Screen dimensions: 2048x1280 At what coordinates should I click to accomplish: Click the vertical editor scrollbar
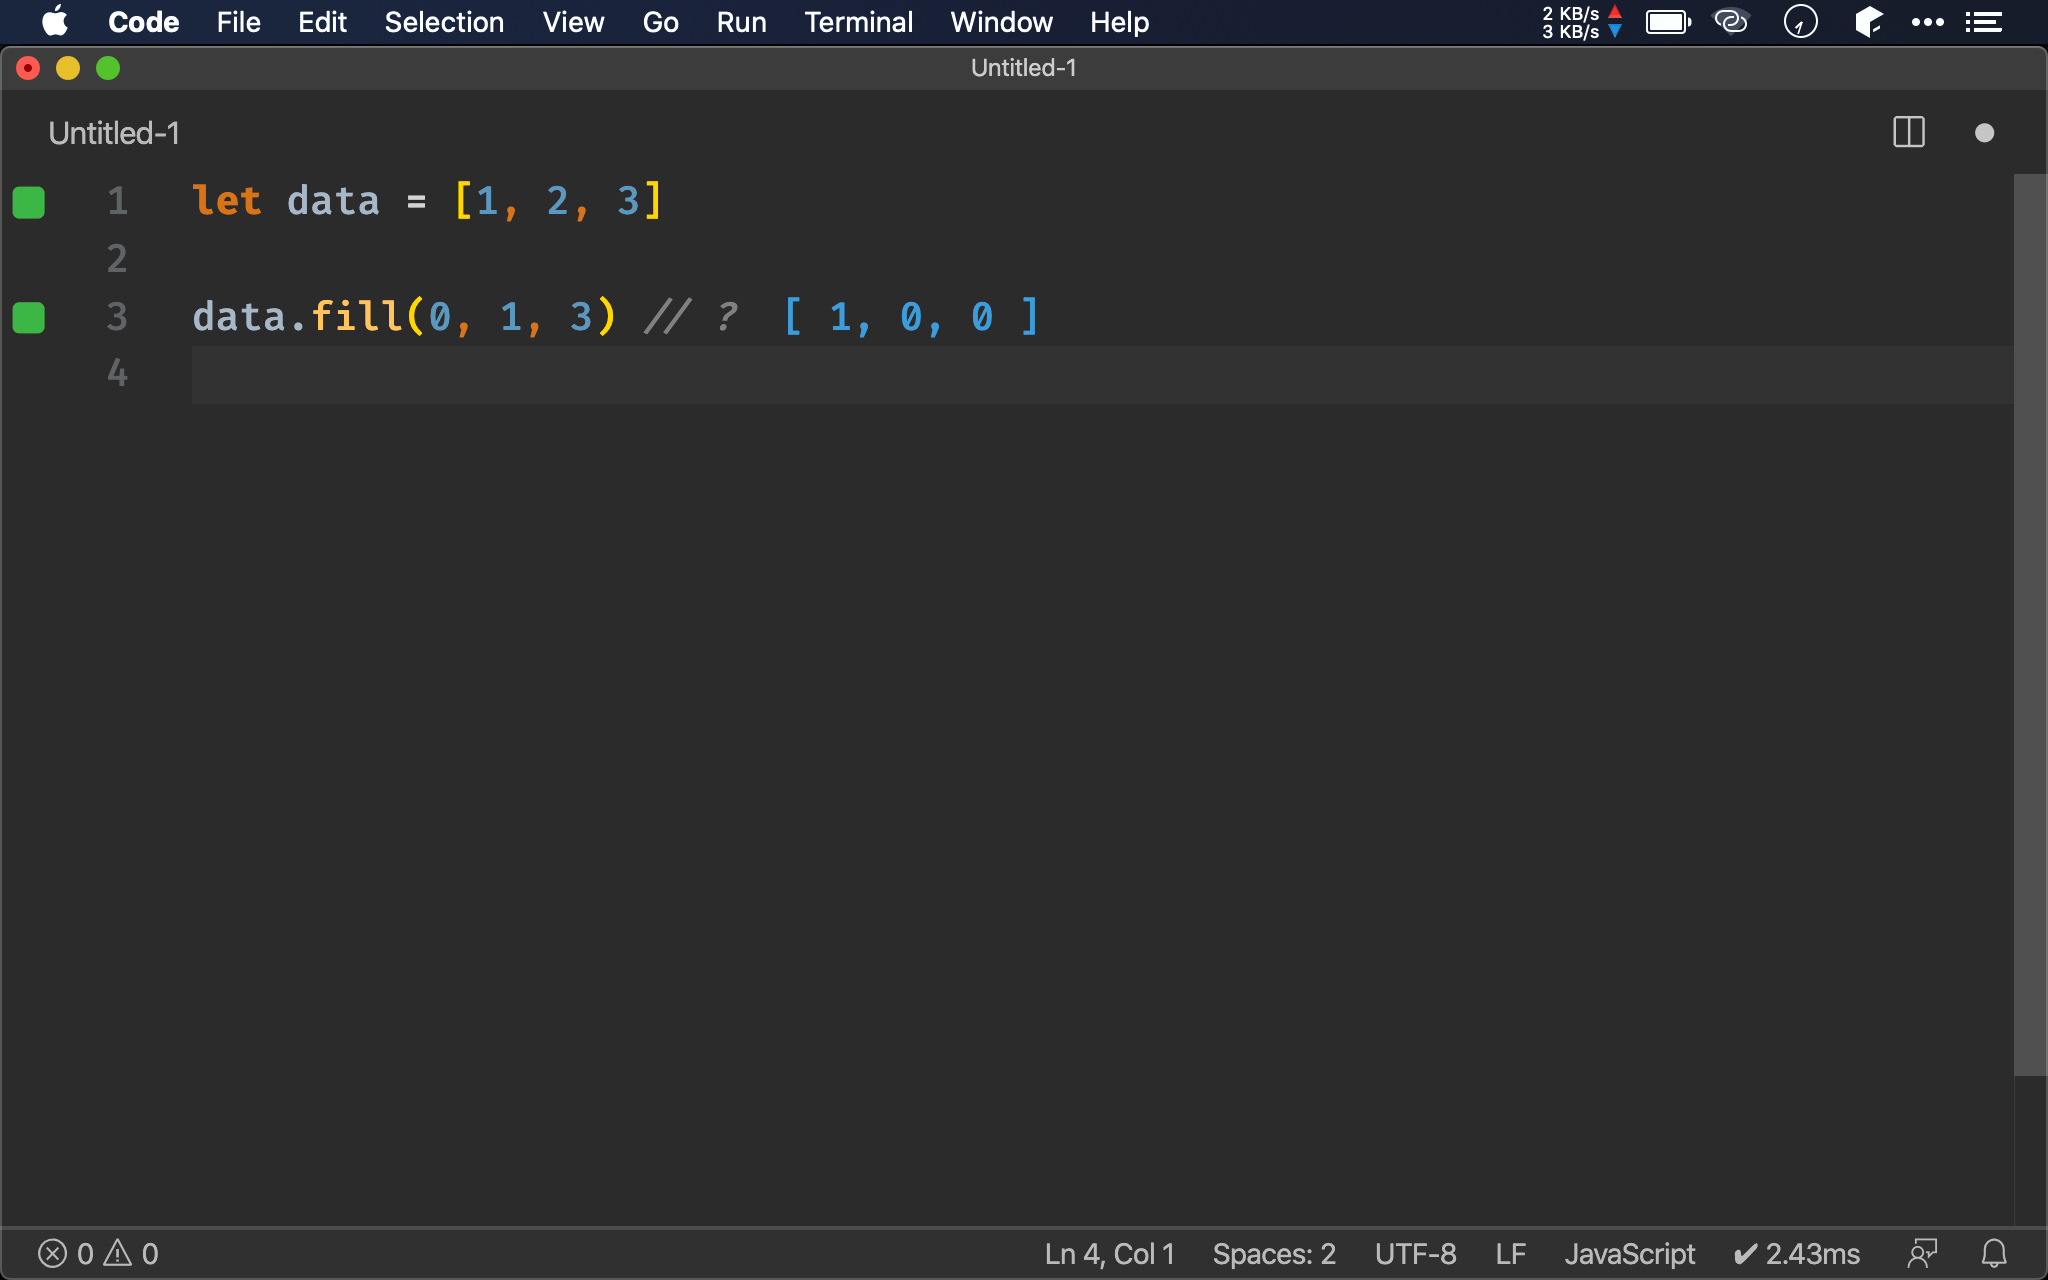(x=2029, y=625)
